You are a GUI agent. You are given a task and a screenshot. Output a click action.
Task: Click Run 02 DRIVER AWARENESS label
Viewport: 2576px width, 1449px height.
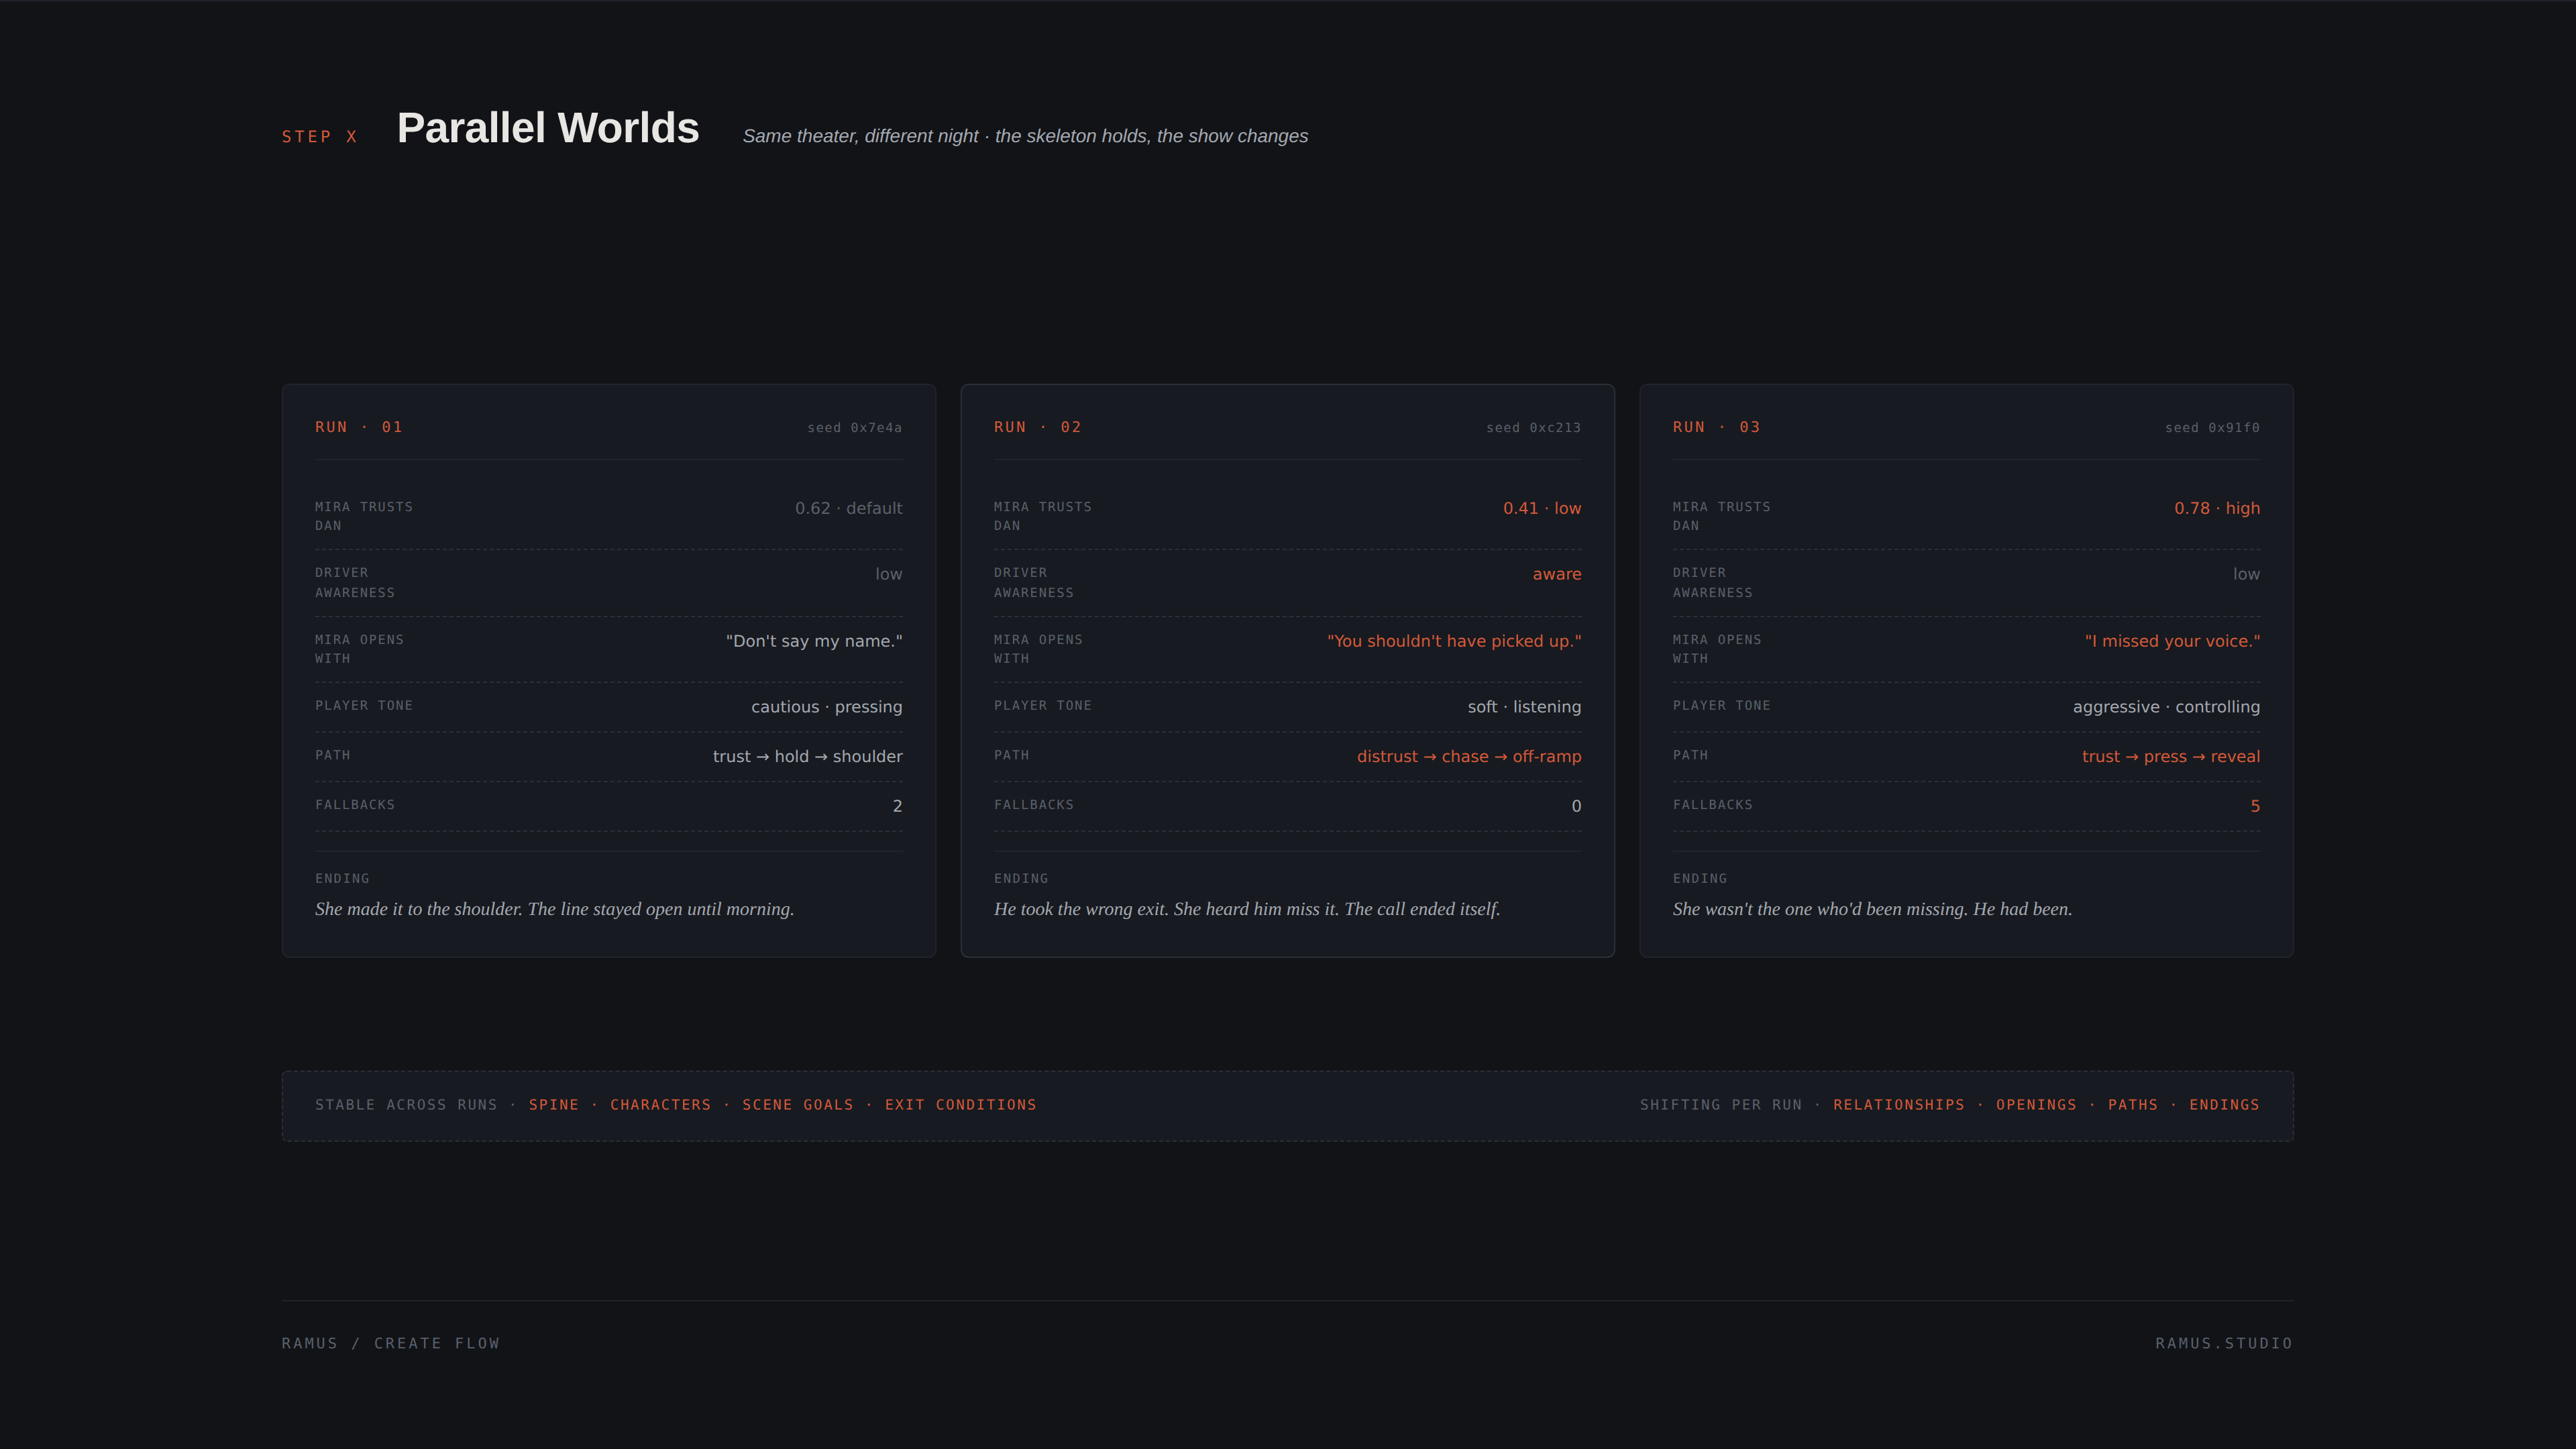tap(1034, 583)
